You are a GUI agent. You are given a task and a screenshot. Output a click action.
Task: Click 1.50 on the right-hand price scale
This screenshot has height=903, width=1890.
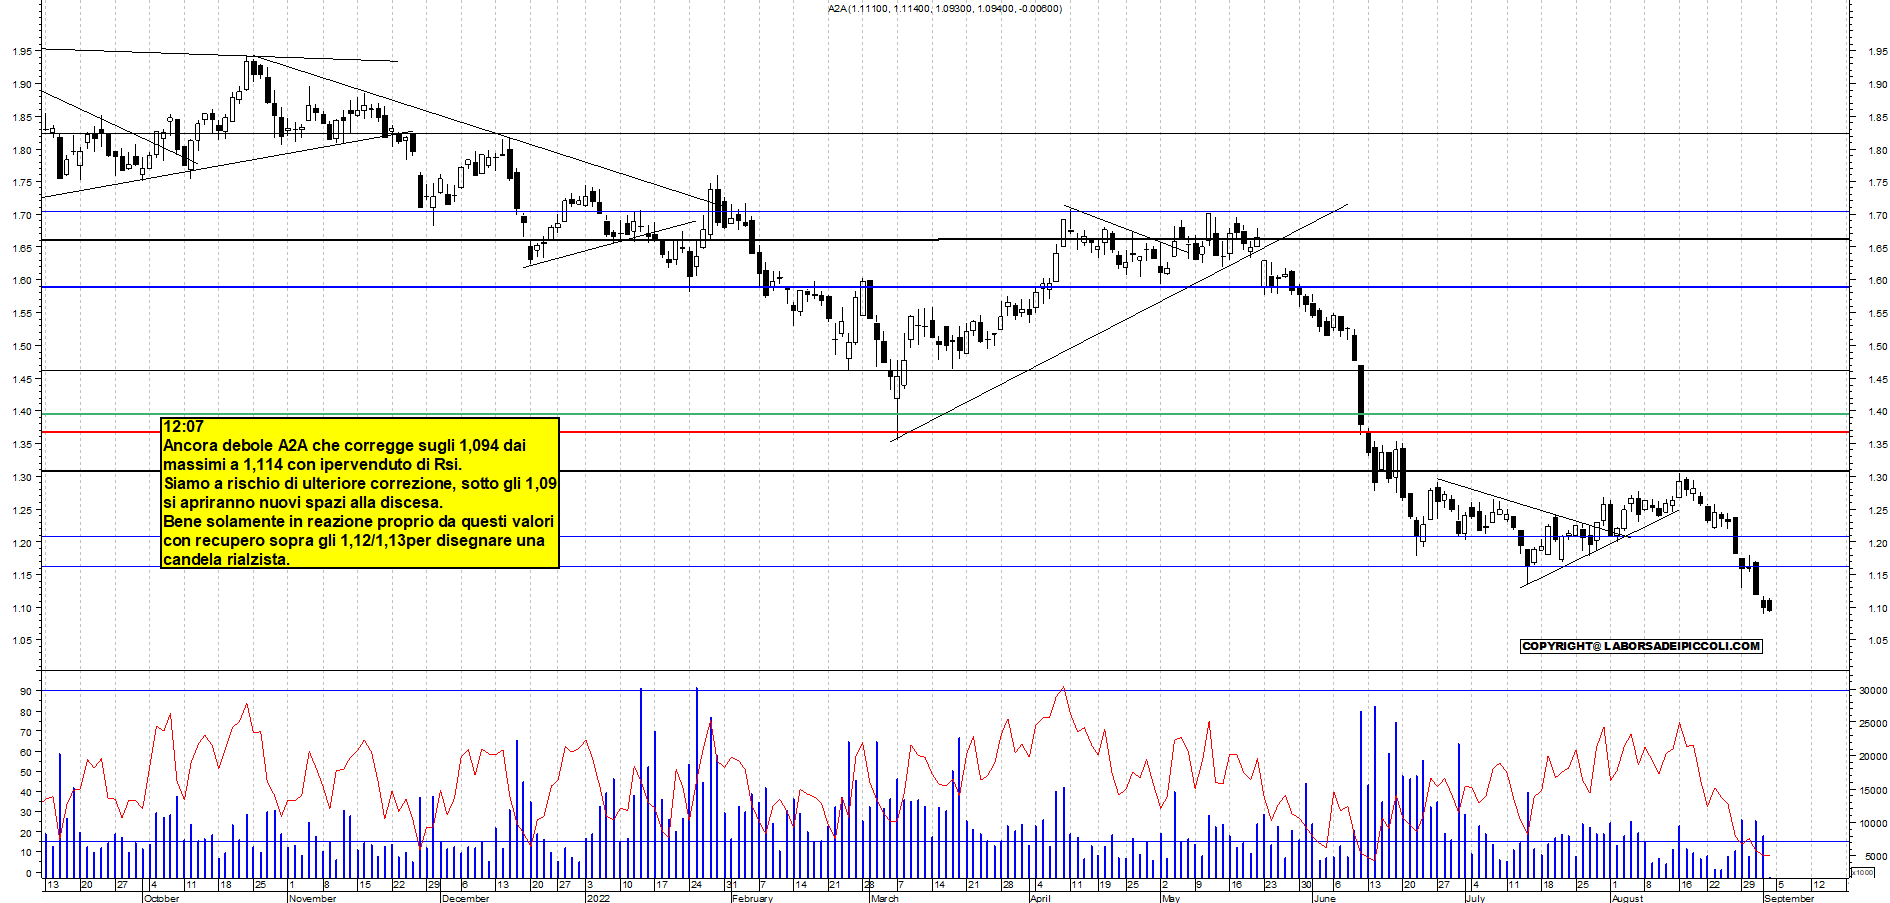pyautogui.click(x=1877, y=346)
